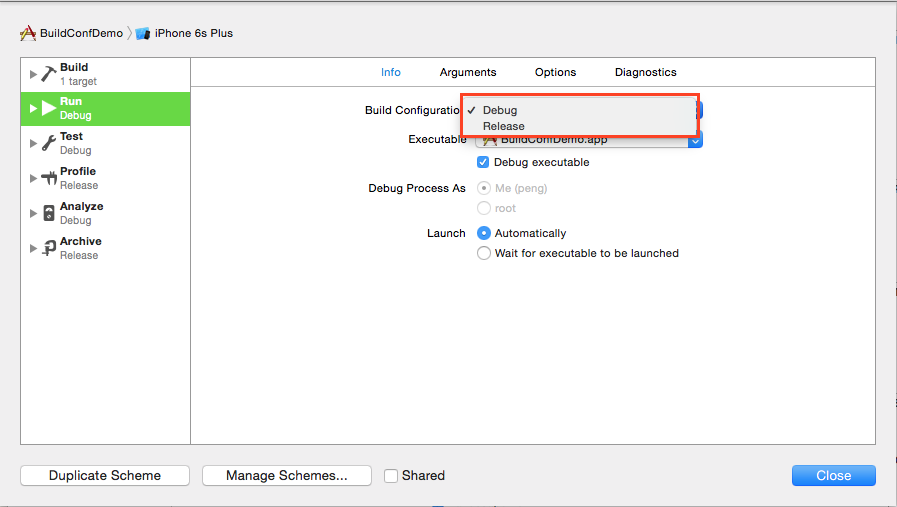
Task: Click the iPhone 6s Plus device icon
Action: pos(143,33)
